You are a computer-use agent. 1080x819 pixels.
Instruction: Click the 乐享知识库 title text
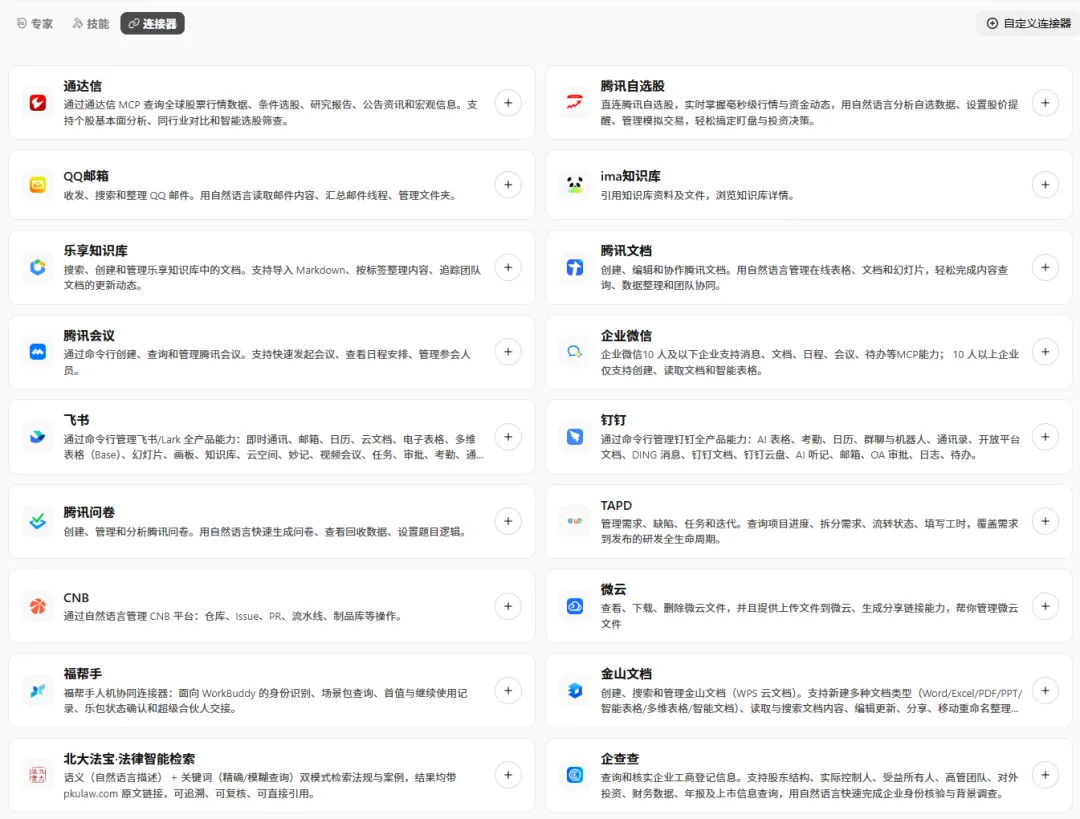click(x=96, y=251)
